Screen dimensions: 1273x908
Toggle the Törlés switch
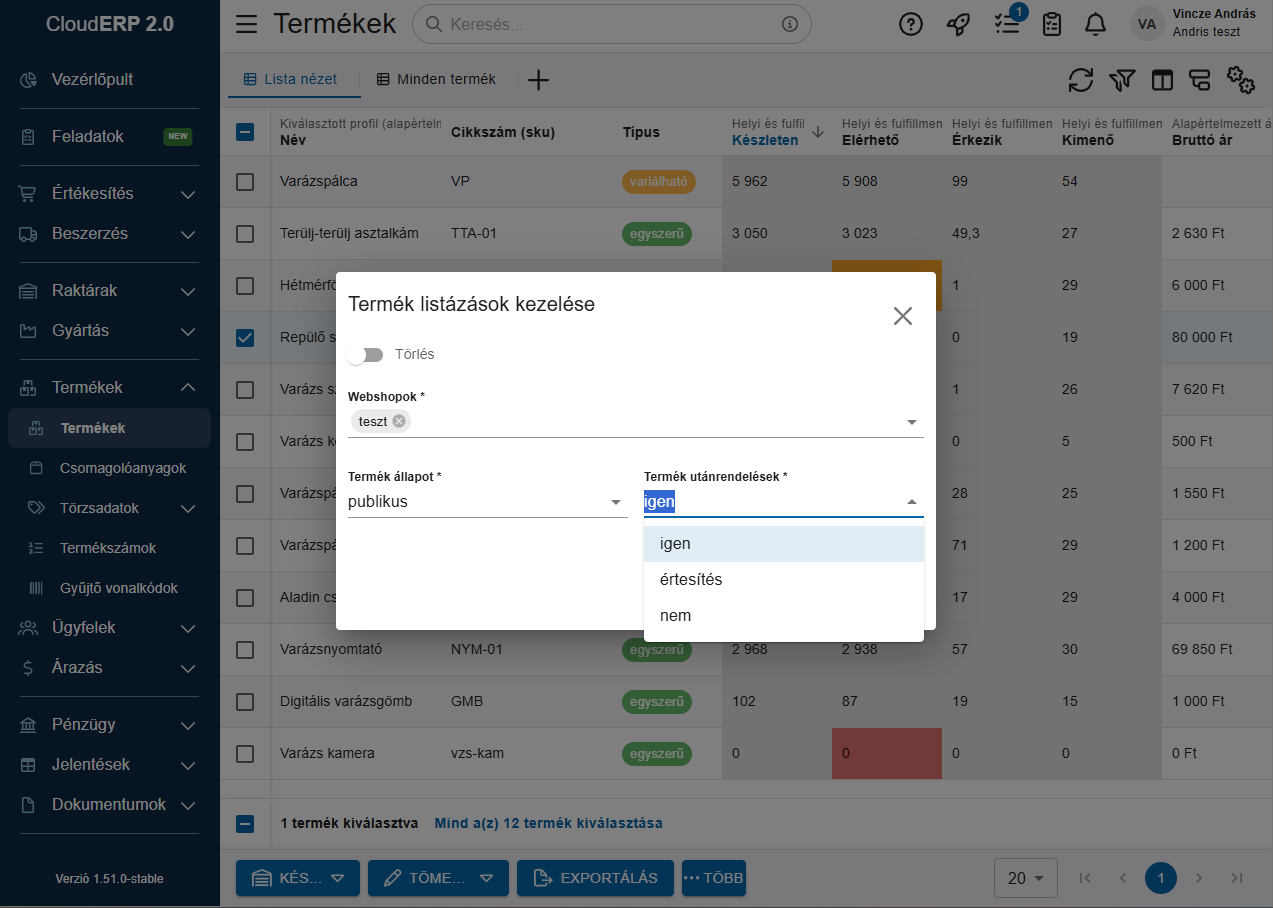point(366,354)
